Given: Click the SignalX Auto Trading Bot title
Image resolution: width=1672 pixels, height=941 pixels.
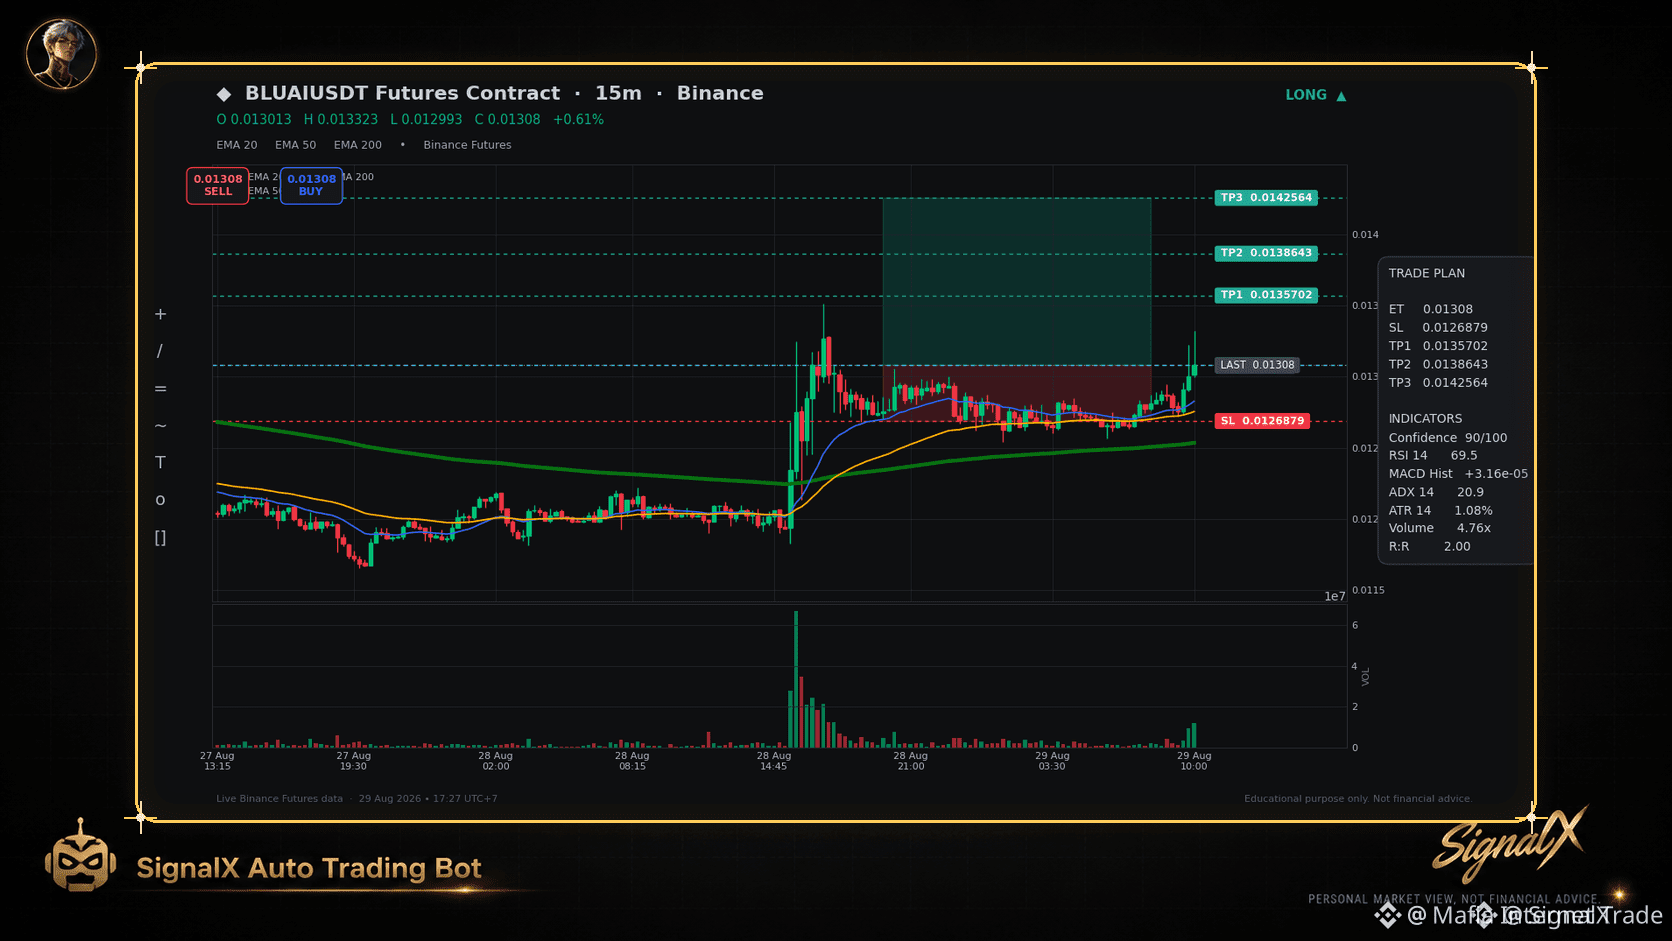Looking at the screenshot, I should point(309,868).
